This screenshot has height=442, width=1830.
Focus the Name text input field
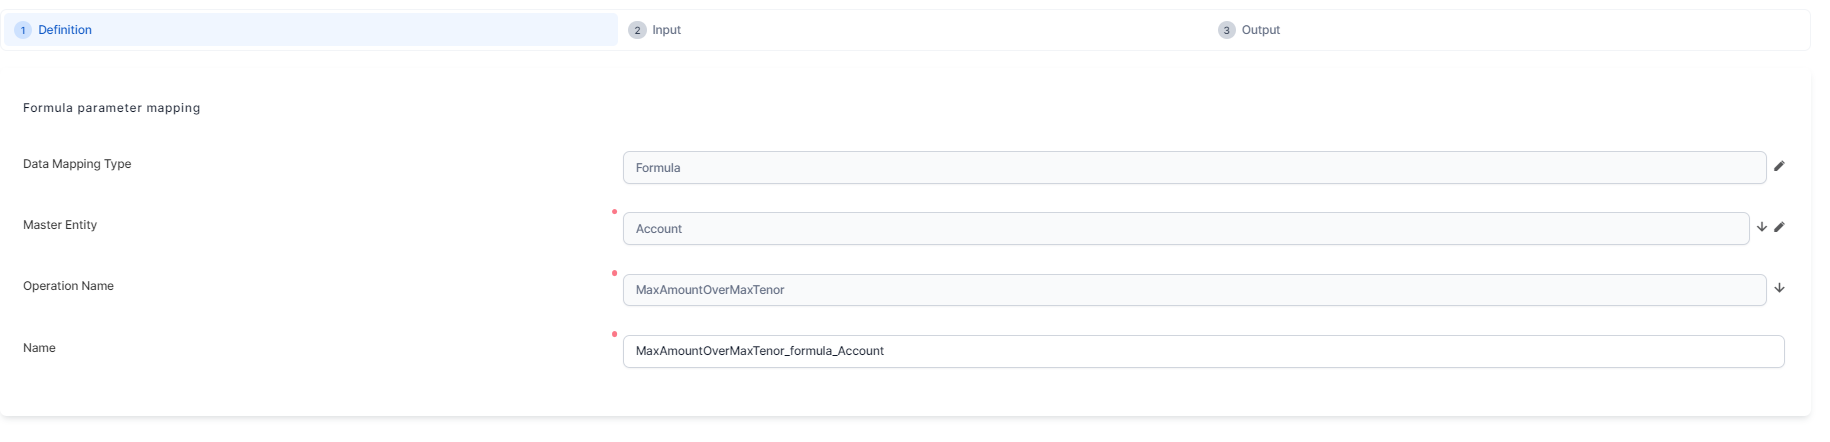(1202, 351)
